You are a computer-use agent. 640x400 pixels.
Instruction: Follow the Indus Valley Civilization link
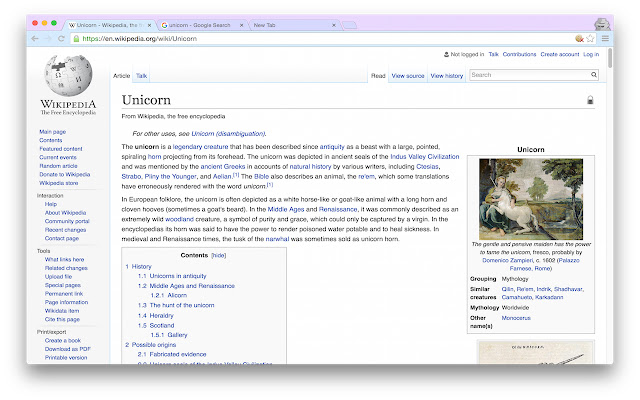(x=424, y=157)
